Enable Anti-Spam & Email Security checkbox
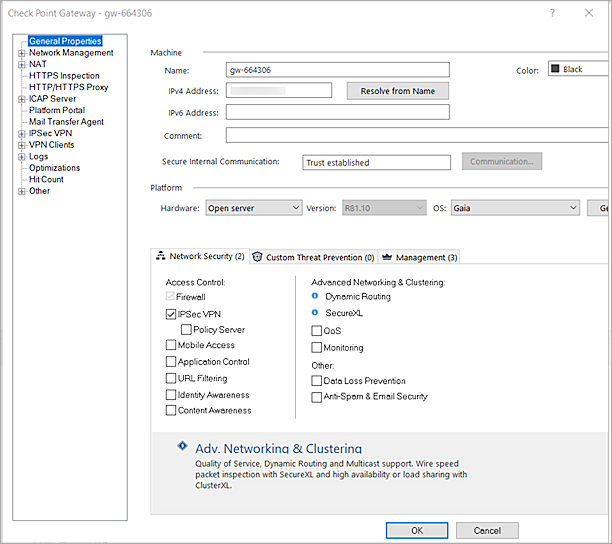The image size is (612, 544). 317,397
